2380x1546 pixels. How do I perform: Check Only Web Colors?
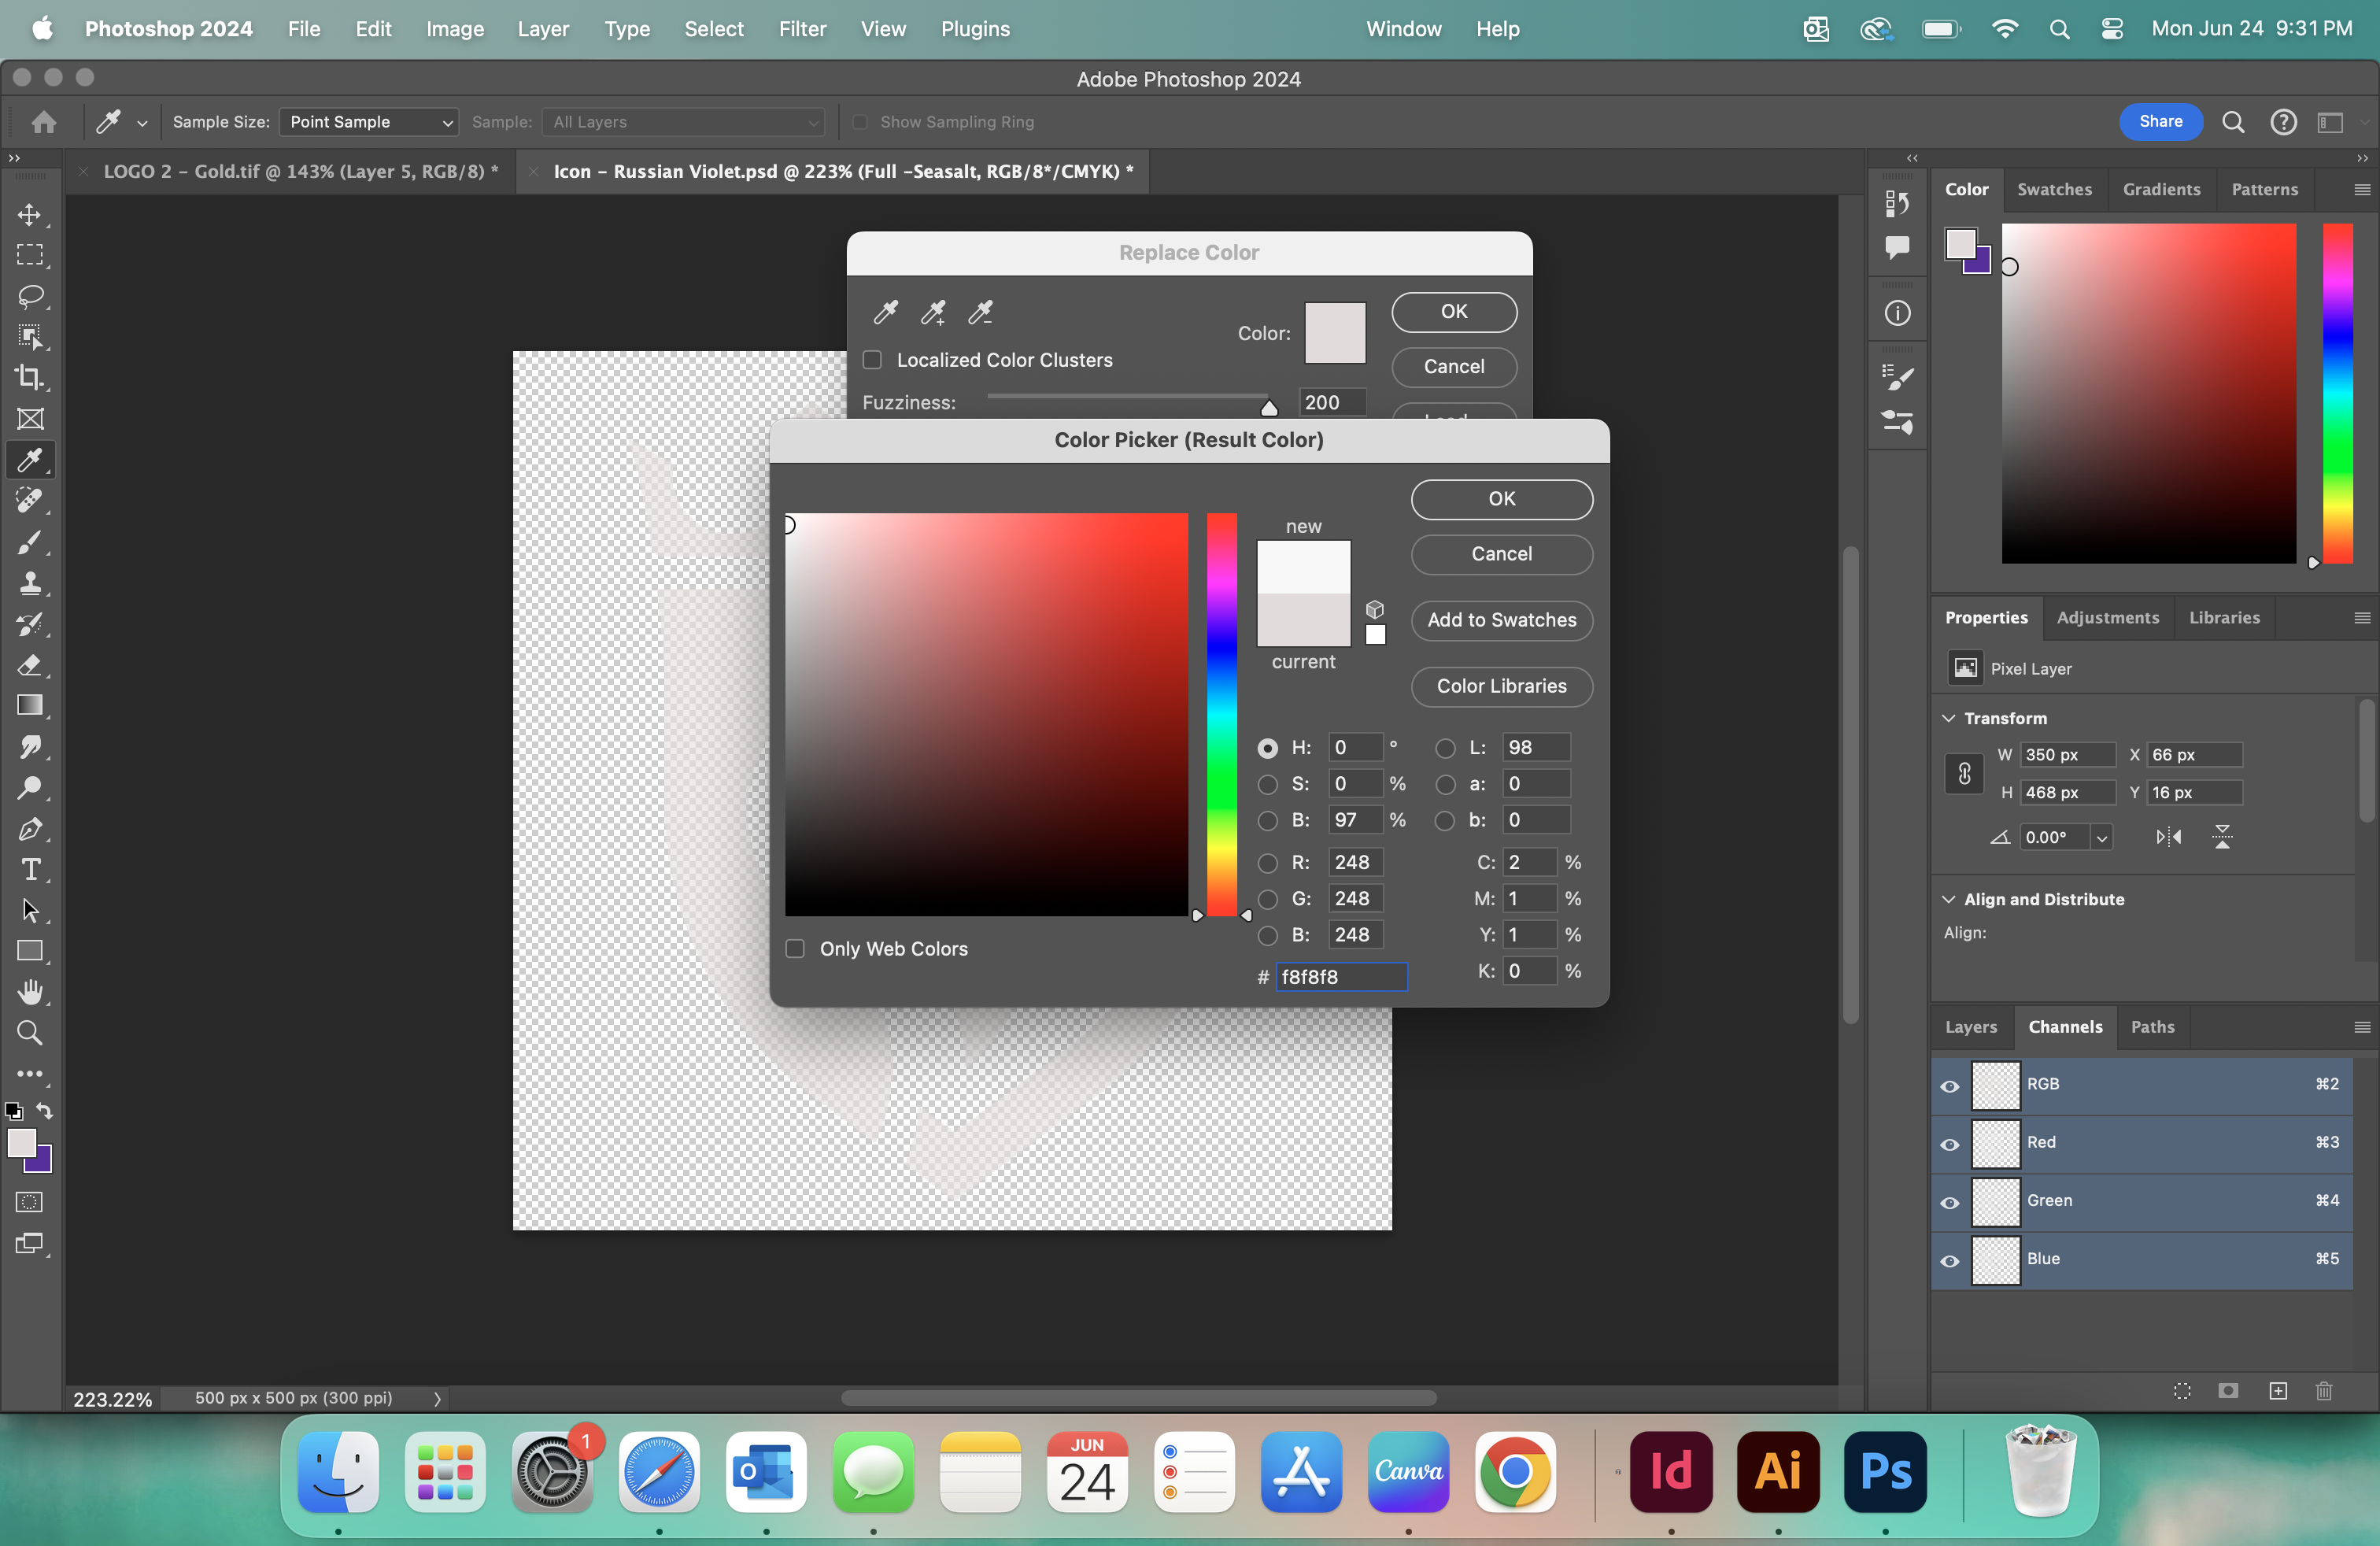[x=795, y=948]
